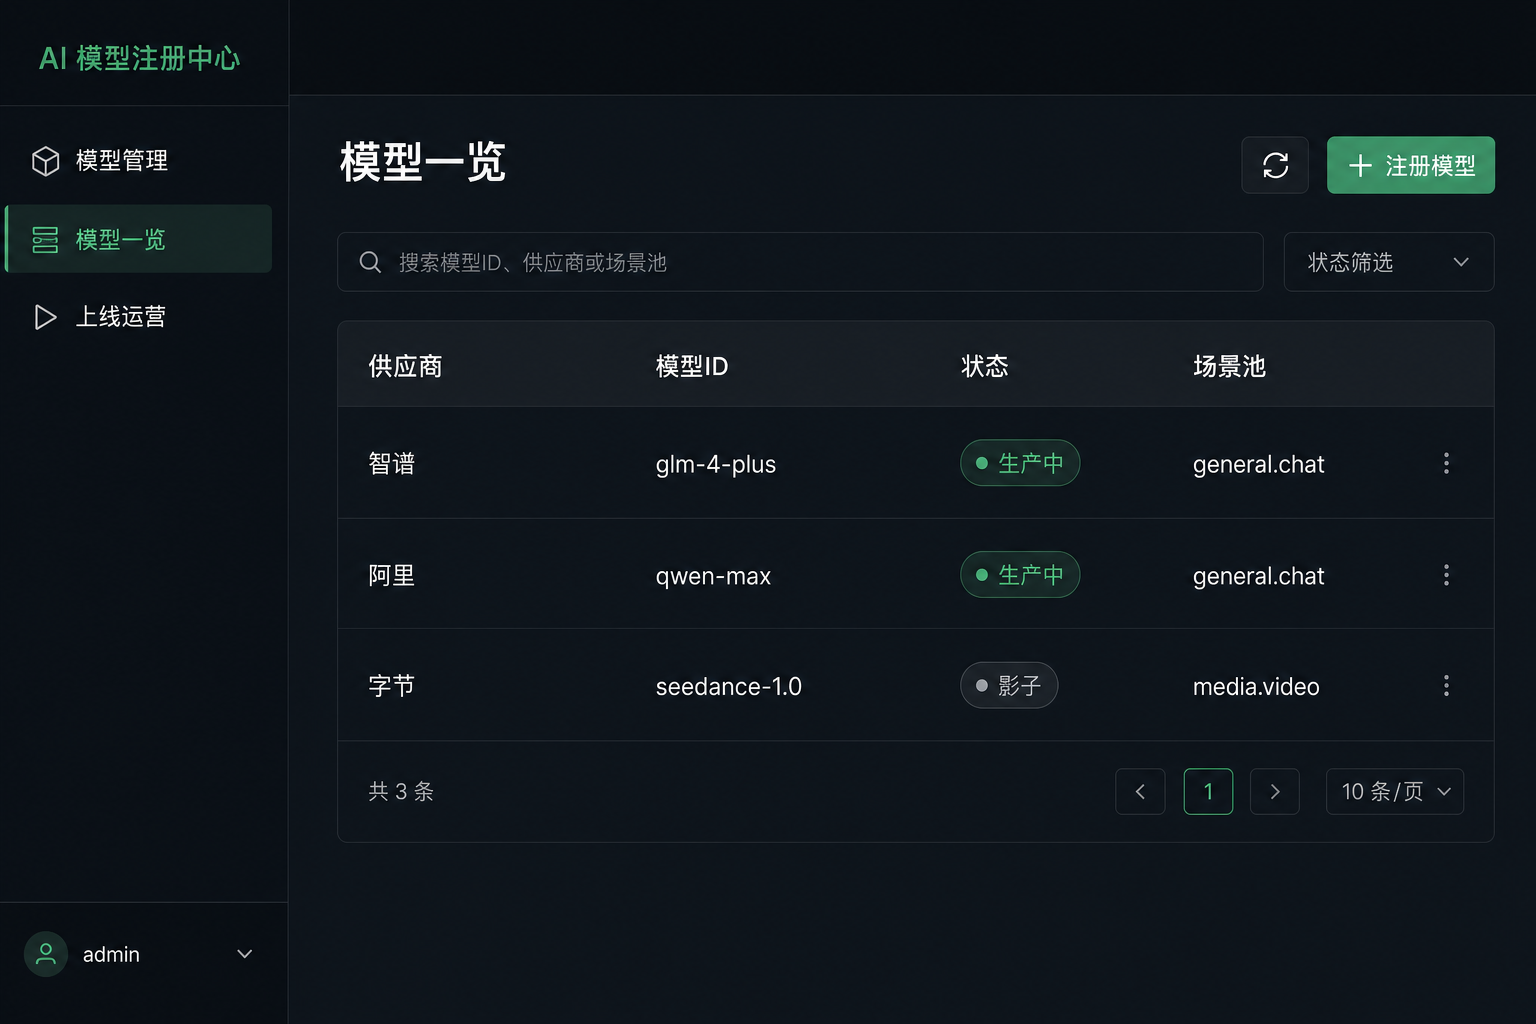Screen dimensions: 1536x1024
Task: Click the 注册模型 button
Action: [x=1411, y=165]
